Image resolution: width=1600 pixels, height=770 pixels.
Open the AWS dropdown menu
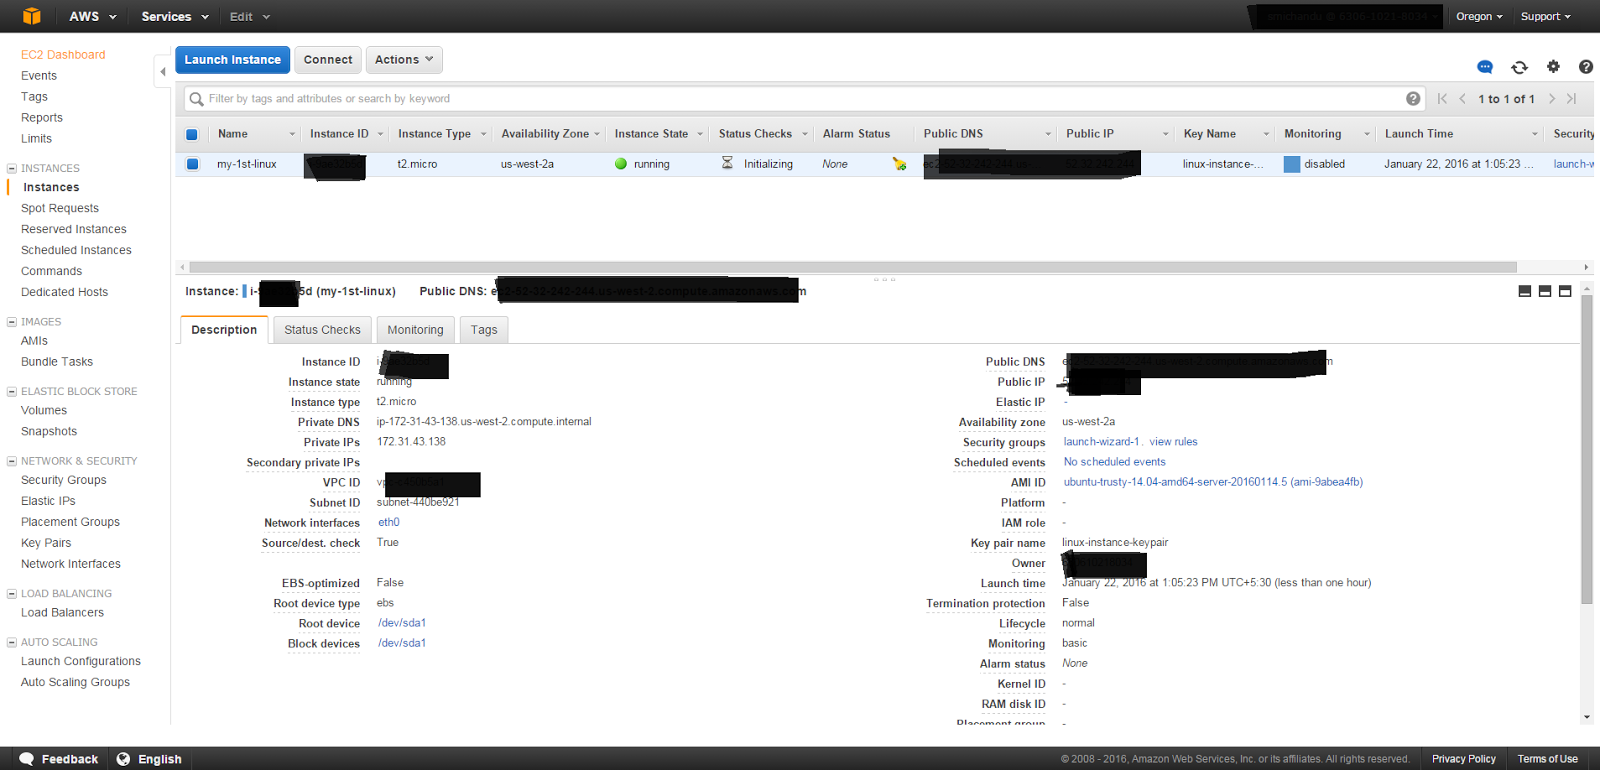pos(93,16)
